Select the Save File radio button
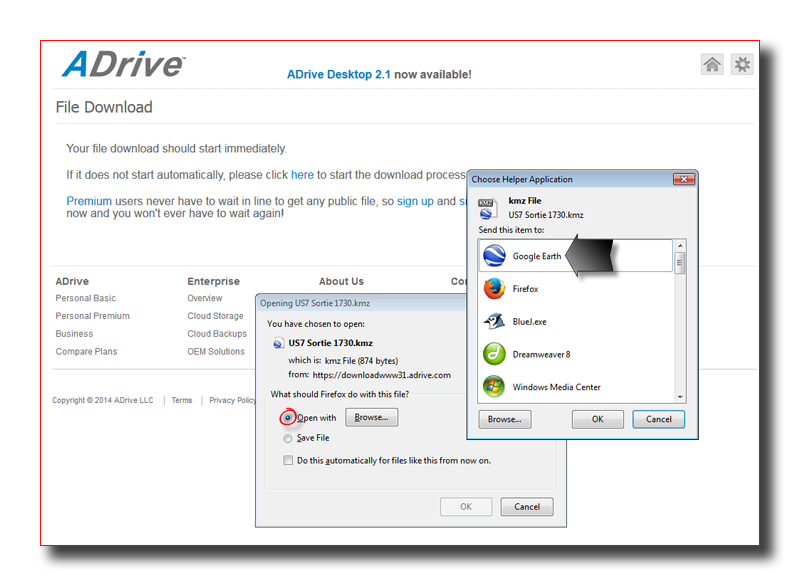The image size is (800, 586). [288, 438]
